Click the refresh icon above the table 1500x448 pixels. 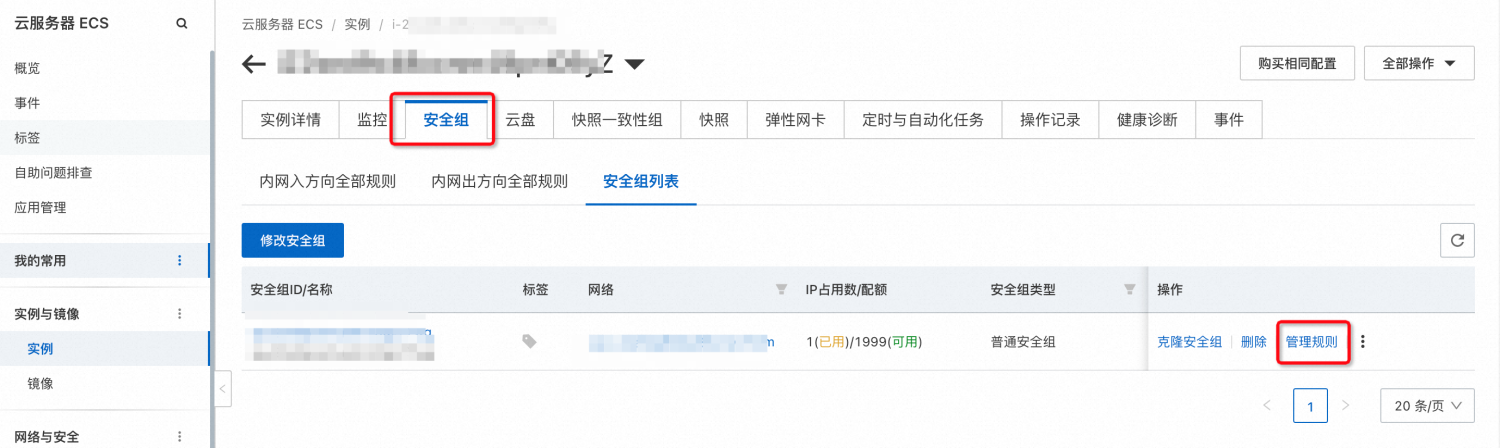1457,240
